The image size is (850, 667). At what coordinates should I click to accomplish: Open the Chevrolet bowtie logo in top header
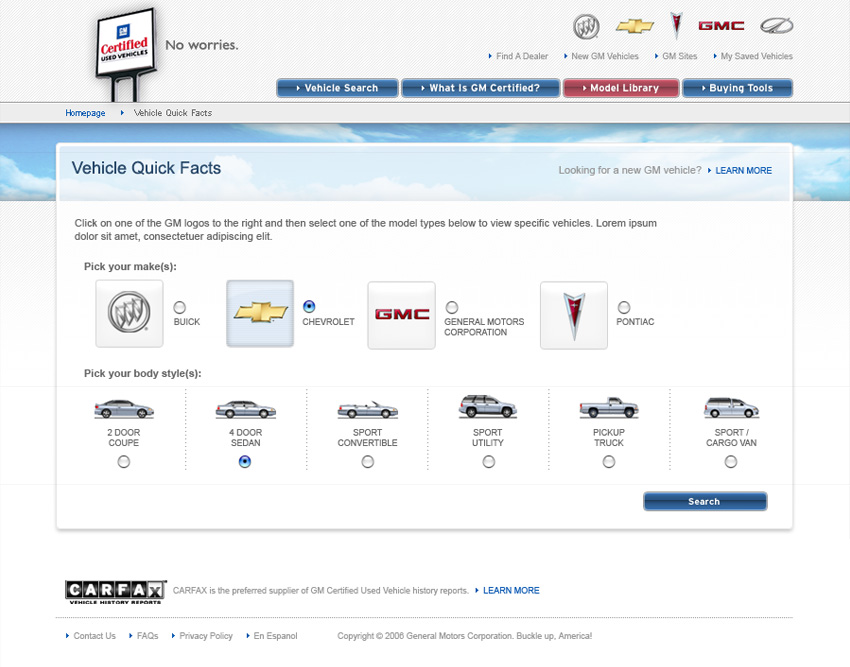tap(635, 25)
